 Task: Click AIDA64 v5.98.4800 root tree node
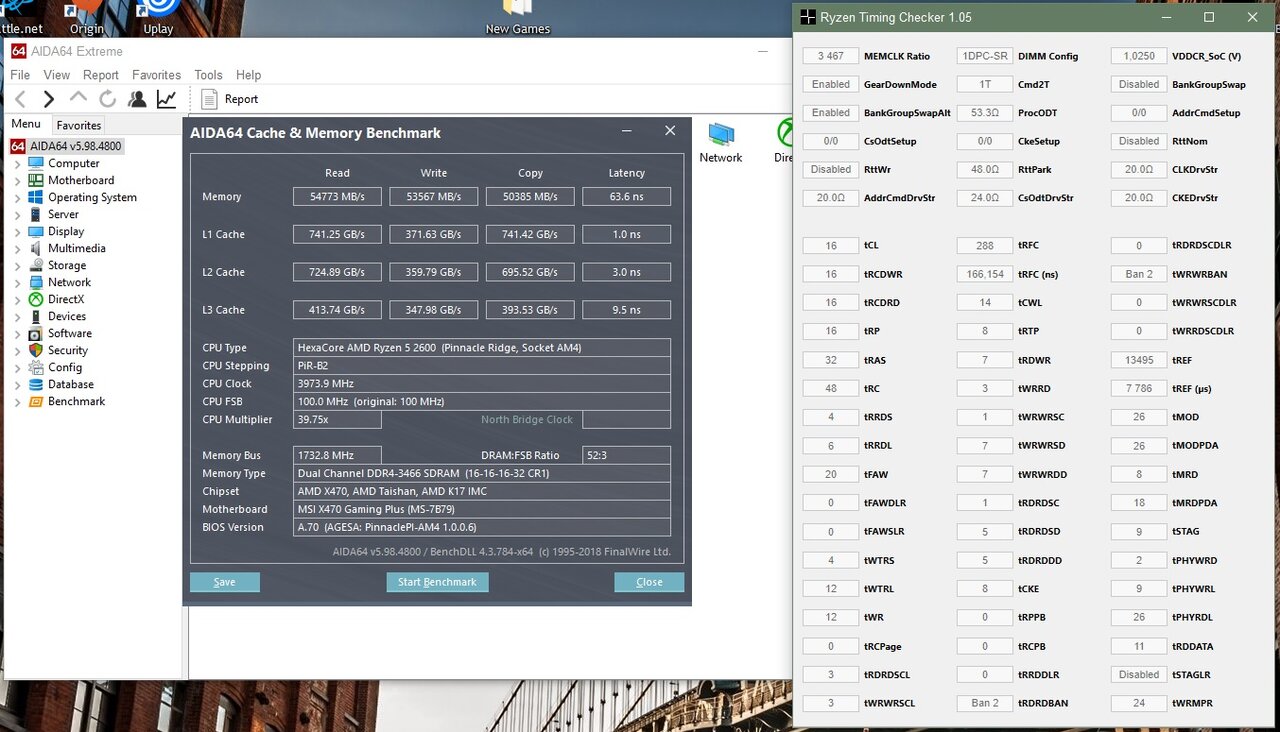pyautogui.click(x=76, y=146)
